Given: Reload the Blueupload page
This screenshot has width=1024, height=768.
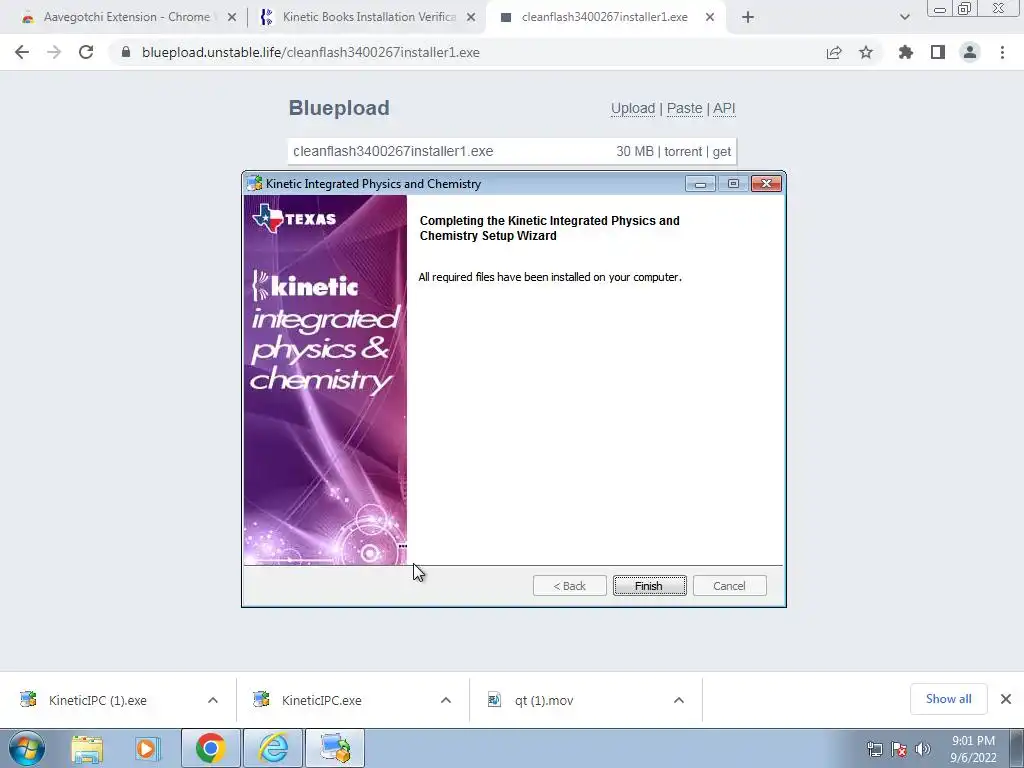Looking at the screenshot, I should (86, 52).
